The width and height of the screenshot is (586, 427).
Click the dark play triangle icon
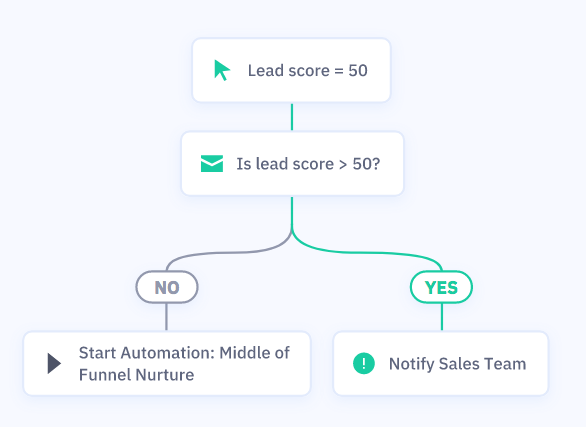tap(54, 363)
